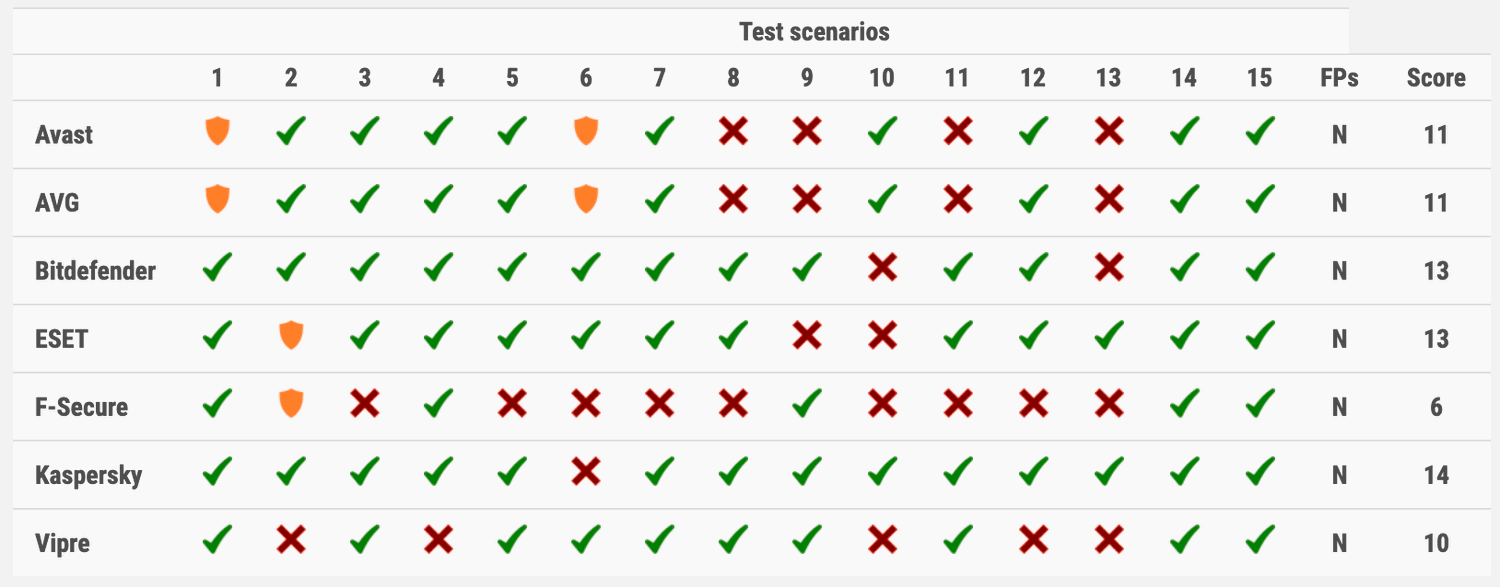
Task: Click Kaspersky's red cross in scenario 6
Action: (586, 472)
